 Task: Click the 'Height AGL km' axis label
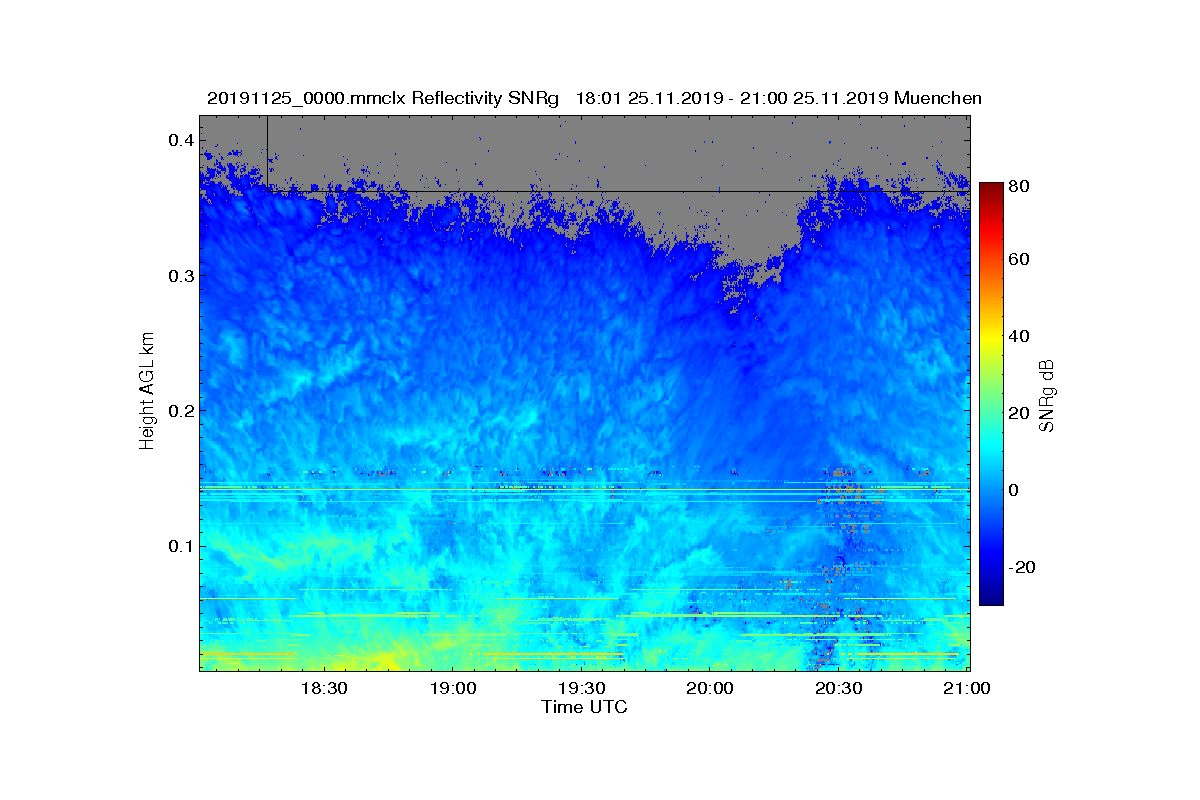pyautogui.click(x=147, y=391)
